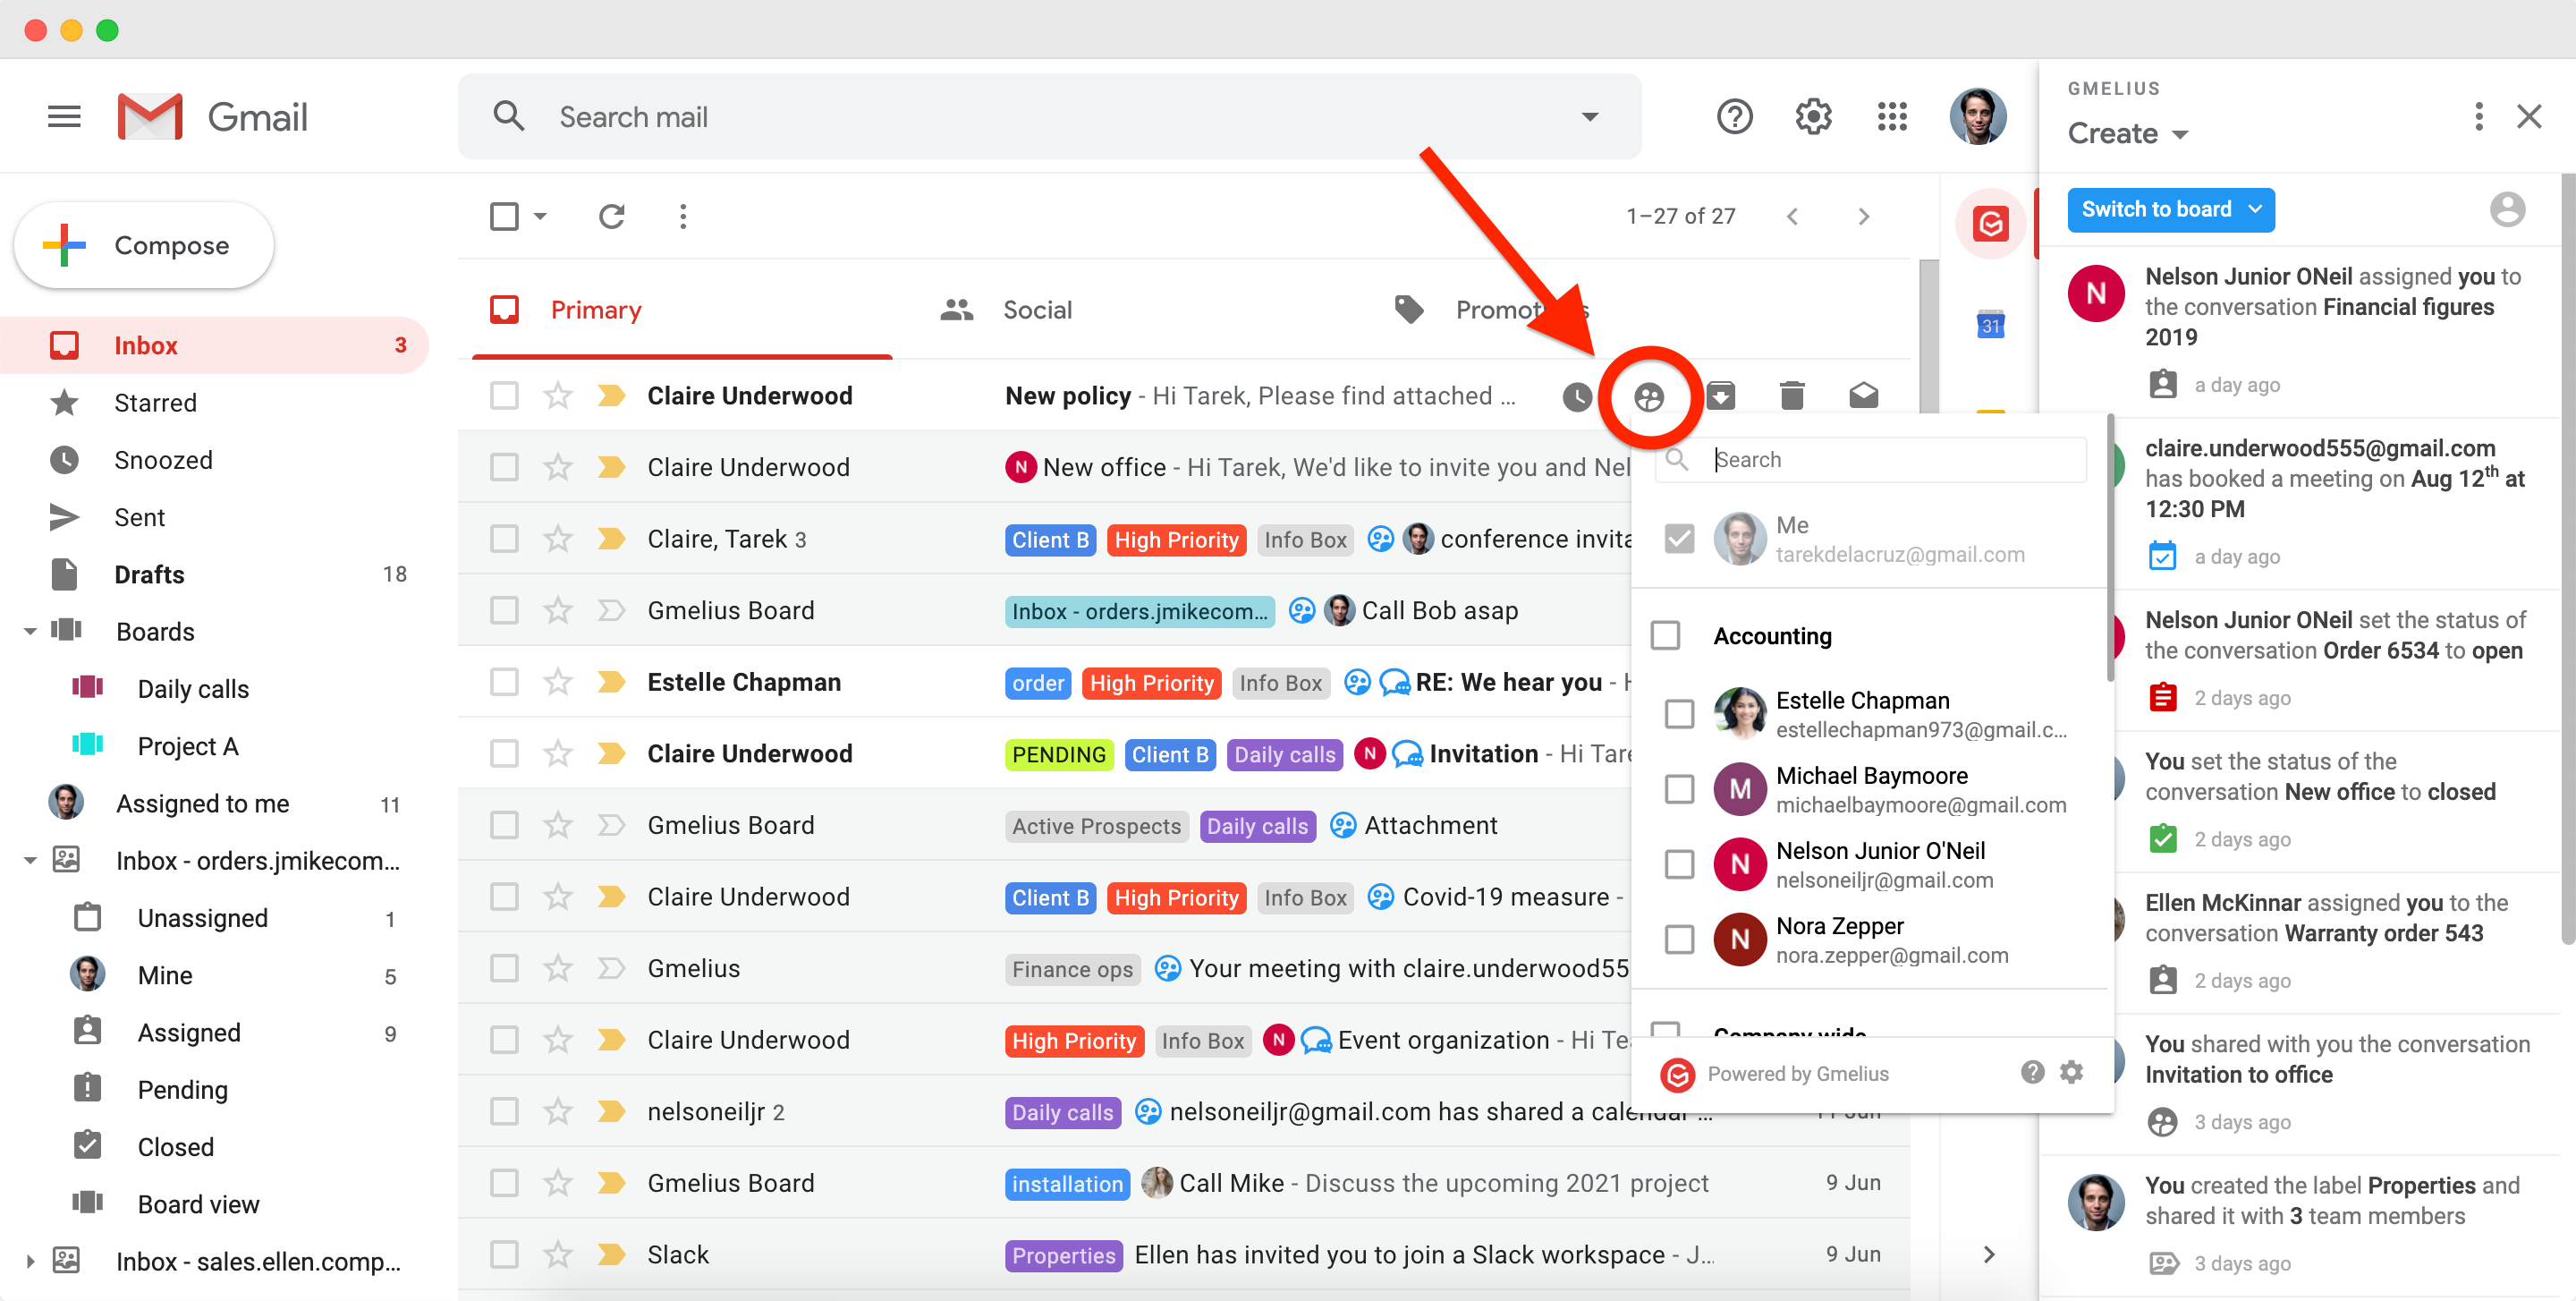The height and width of the screenshot is (1301, 2576).
Task: Open Gmelius panel more options
Action: [2478, 117]
